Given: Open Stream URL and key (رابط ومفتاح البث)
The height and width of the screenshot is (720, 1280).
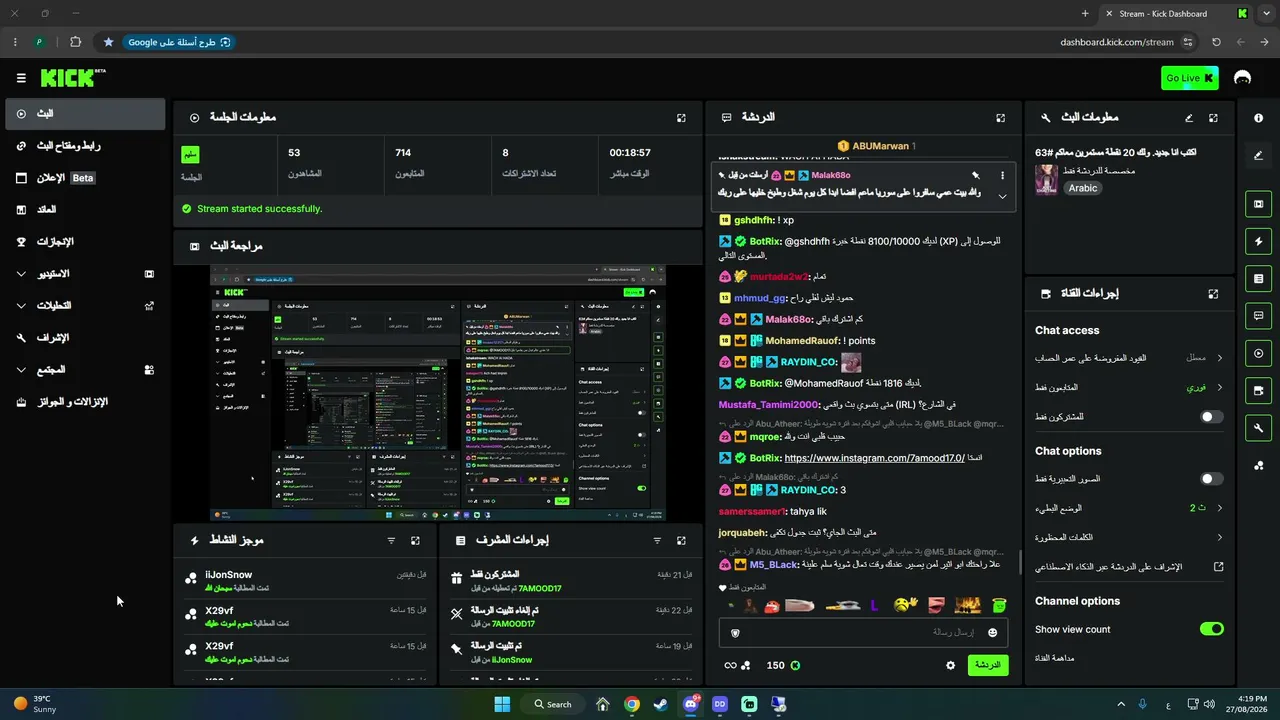Looking at the screenshot, I should click(85, 146).
